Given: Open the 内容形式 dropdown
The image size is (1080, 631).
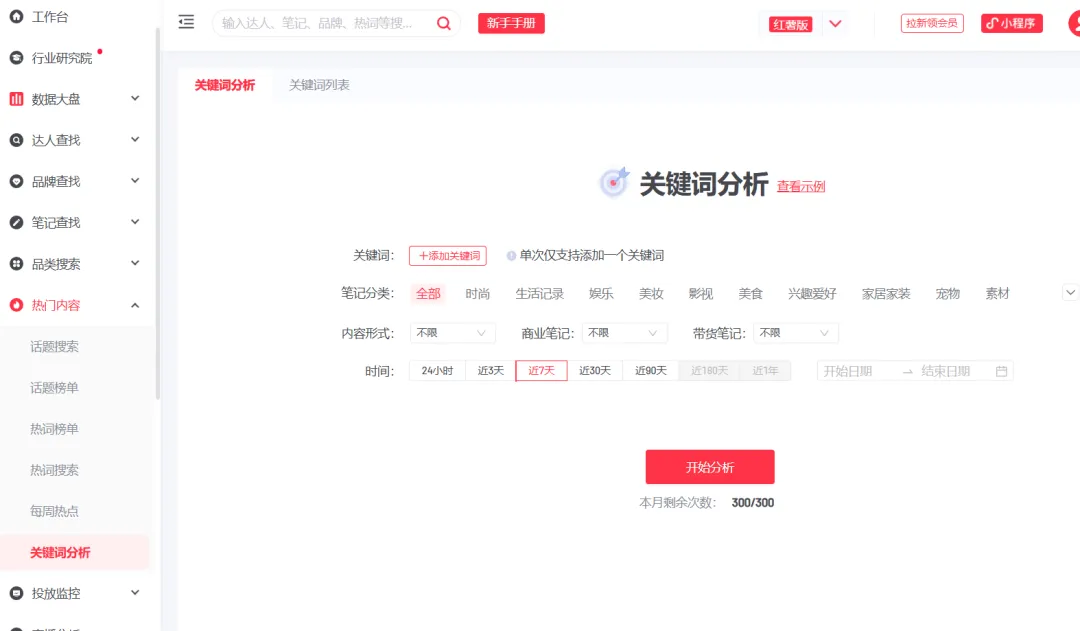Looking at the screenshot, I should pos(452,332).
